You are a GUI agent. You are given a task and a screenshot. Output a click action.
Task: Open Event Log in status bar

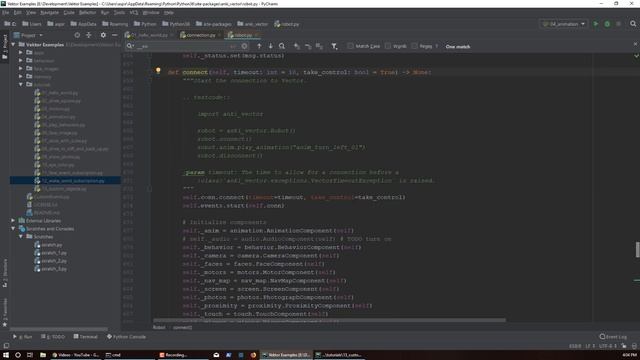[x=613, y=337]
